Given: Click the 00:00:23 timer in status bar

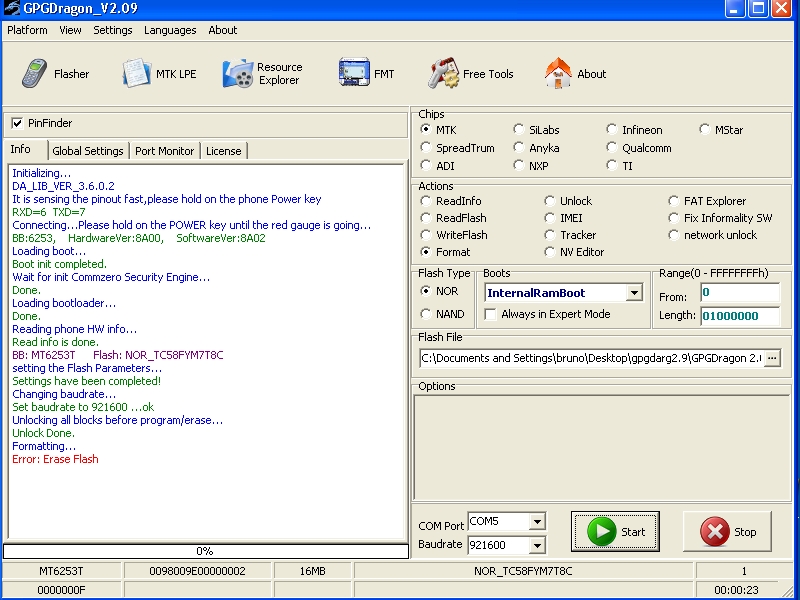Looking at the screenshot, I should 736,590.
